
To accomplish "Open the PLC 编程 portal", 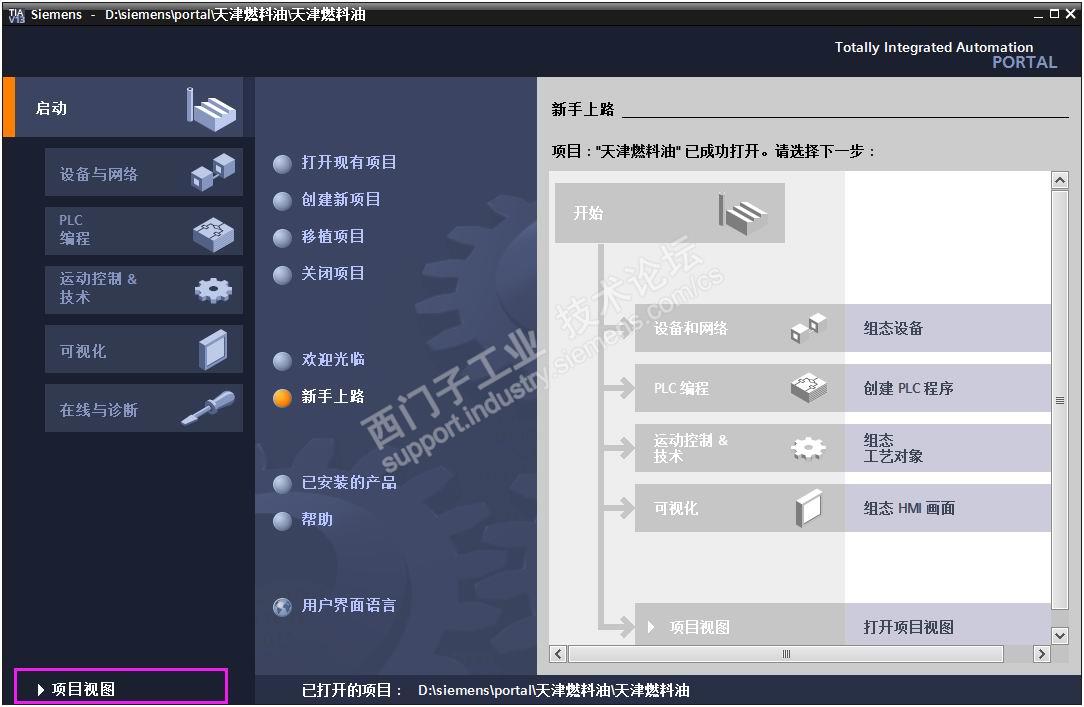I will click(x=144, y=231).
